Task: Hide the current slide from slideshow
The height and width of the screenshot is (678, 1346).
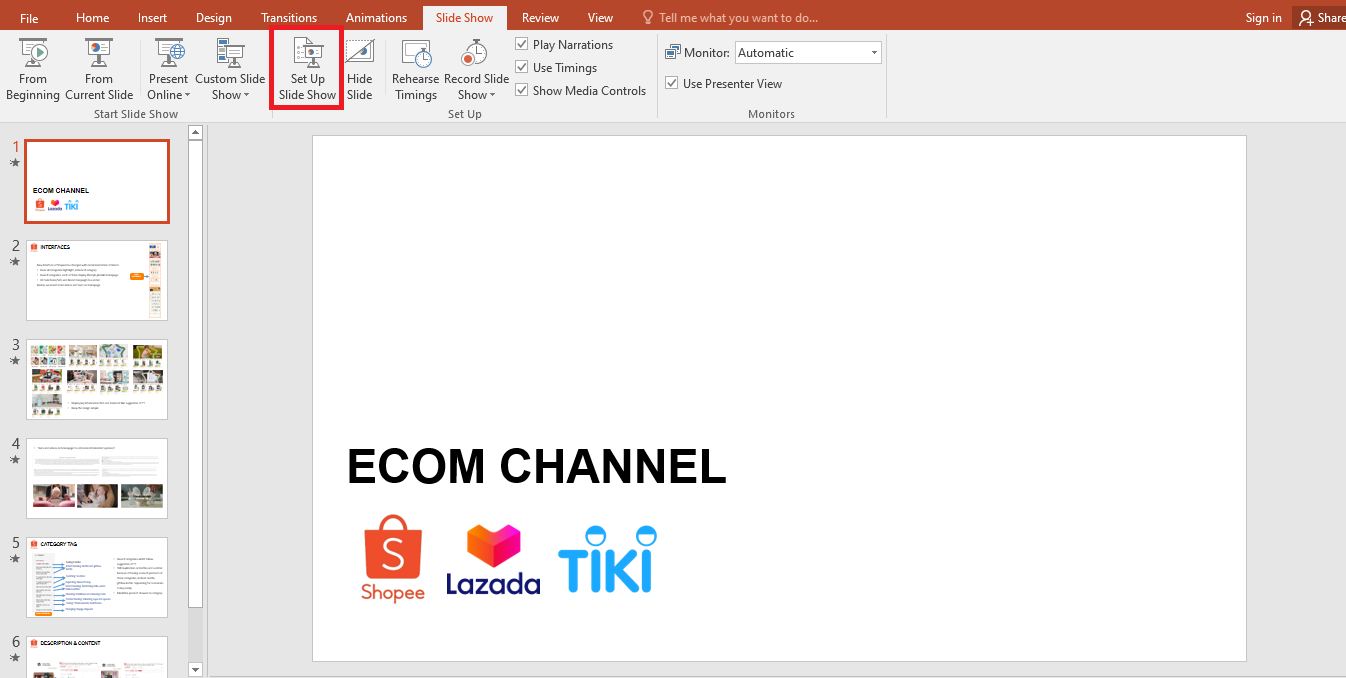Action: [x=359, y=67]
